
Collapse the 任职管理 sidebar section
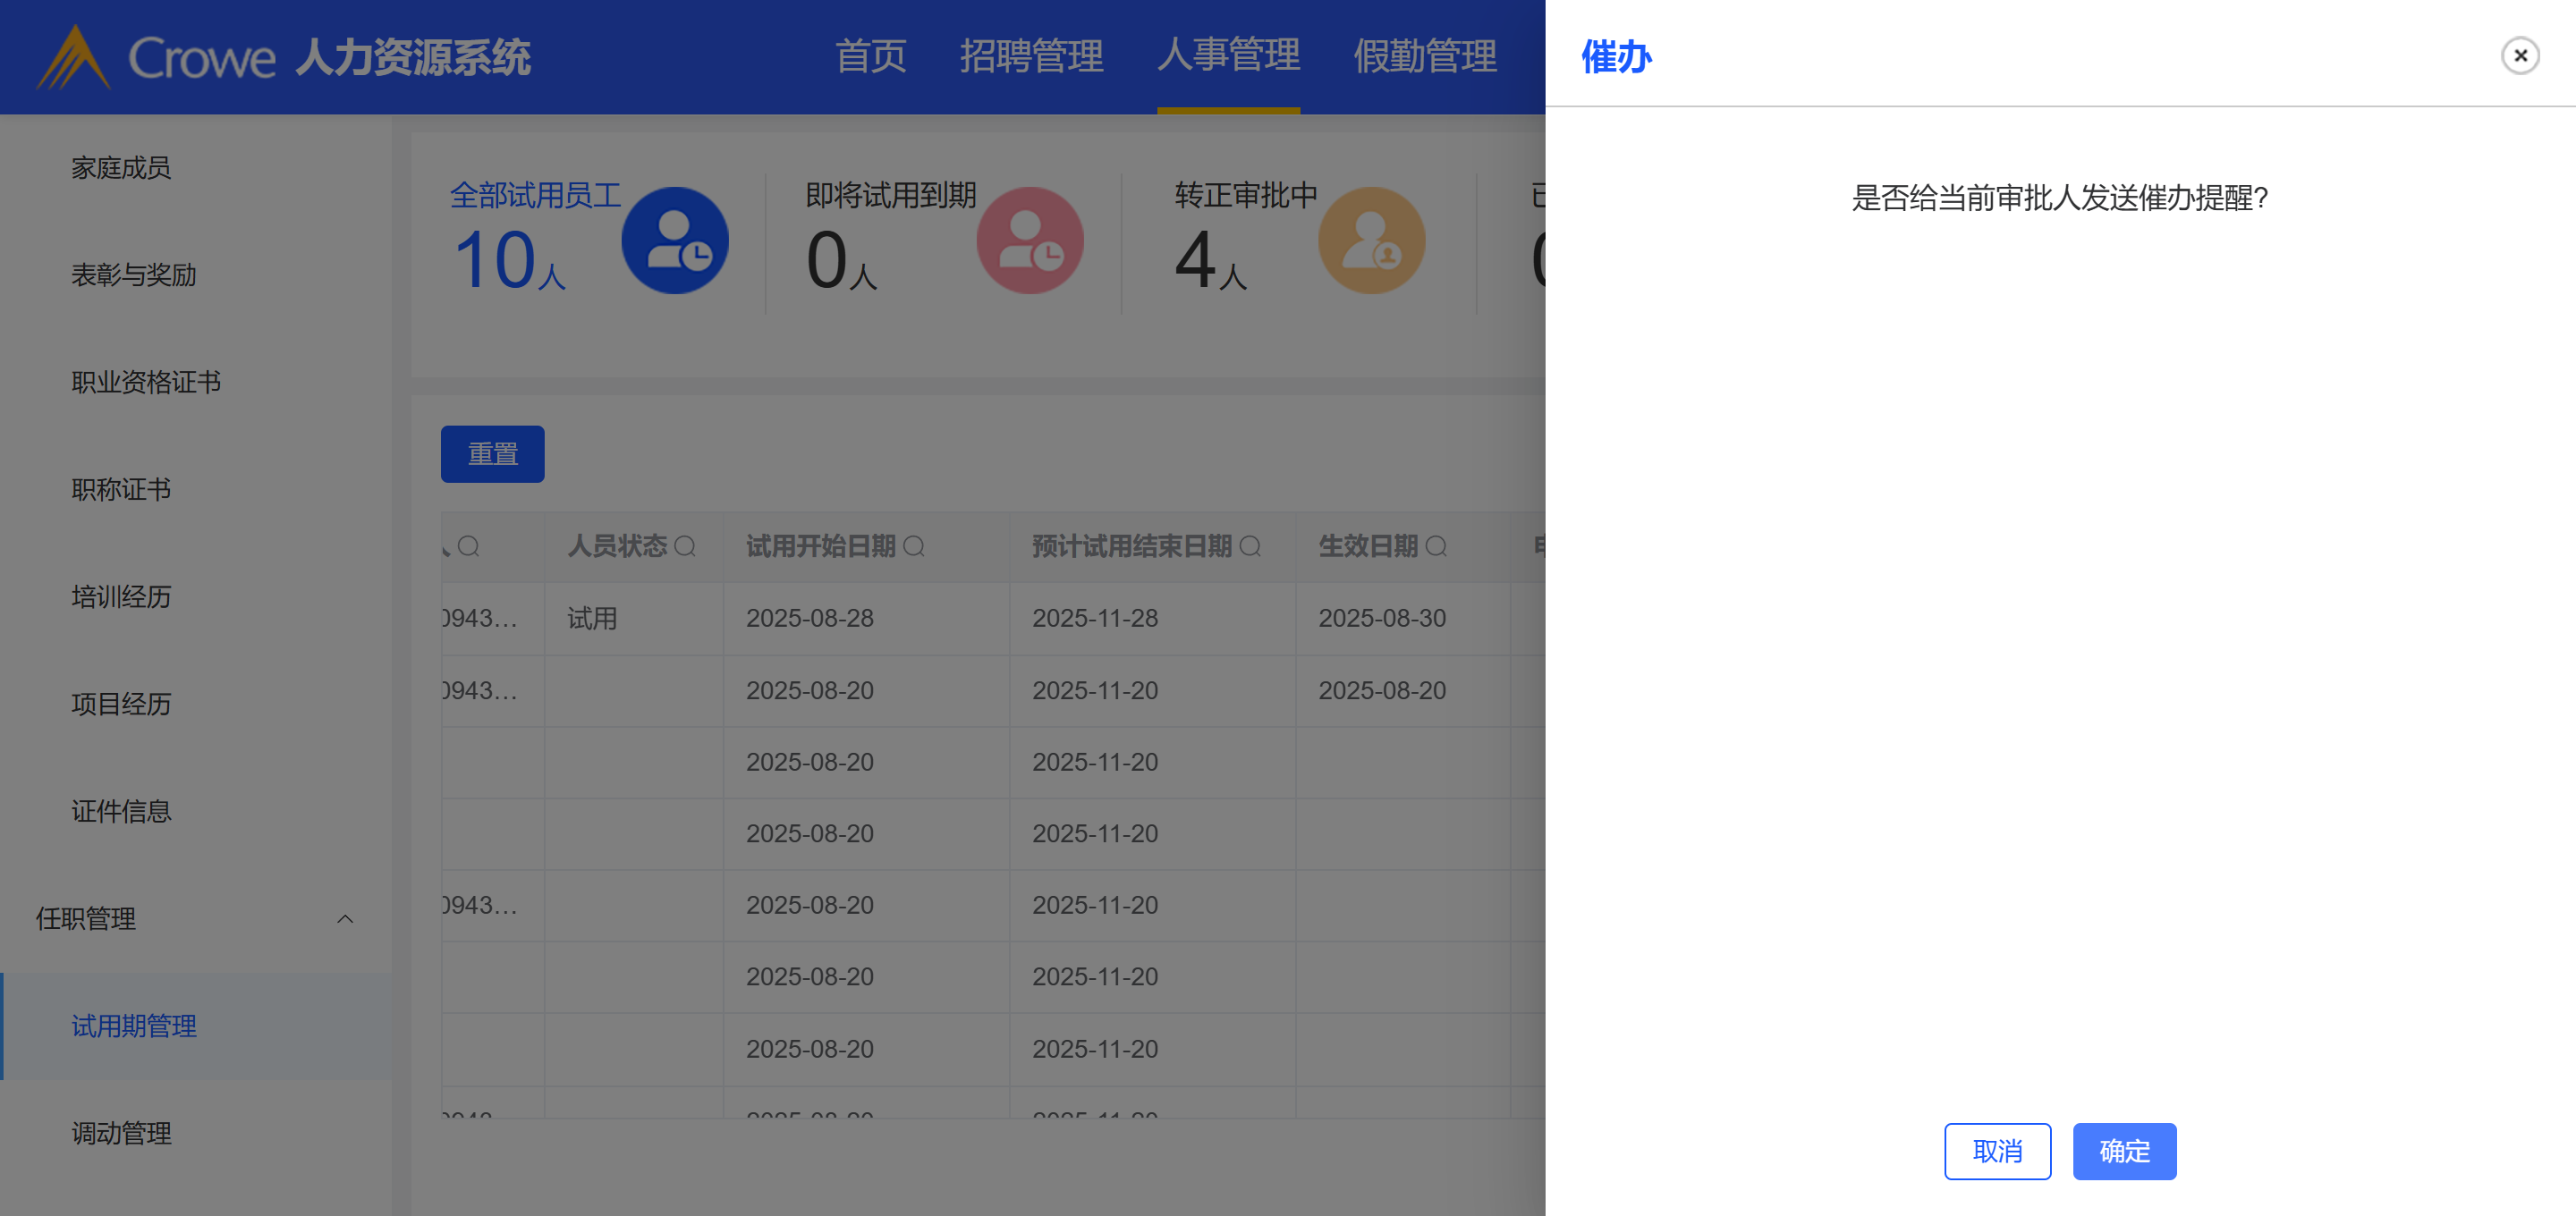[345, 919]
